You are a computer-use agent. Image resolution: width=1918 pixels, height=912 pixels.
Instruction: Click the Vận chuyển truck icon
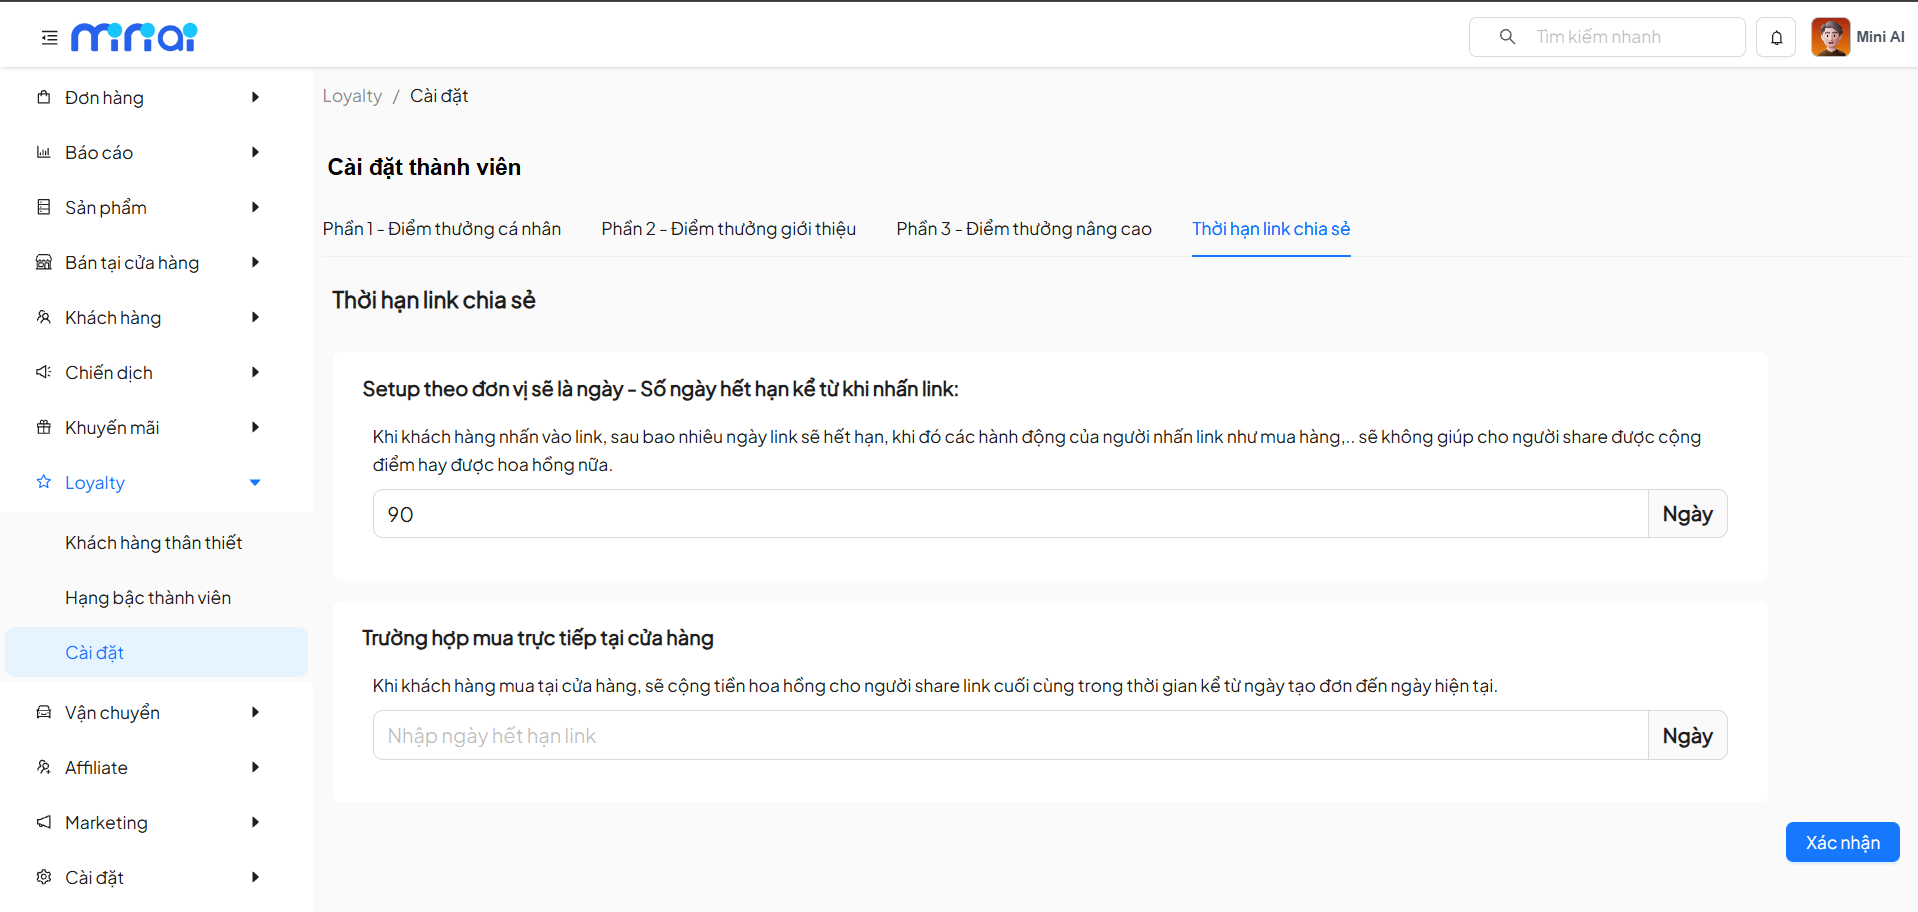pos(44,712)
